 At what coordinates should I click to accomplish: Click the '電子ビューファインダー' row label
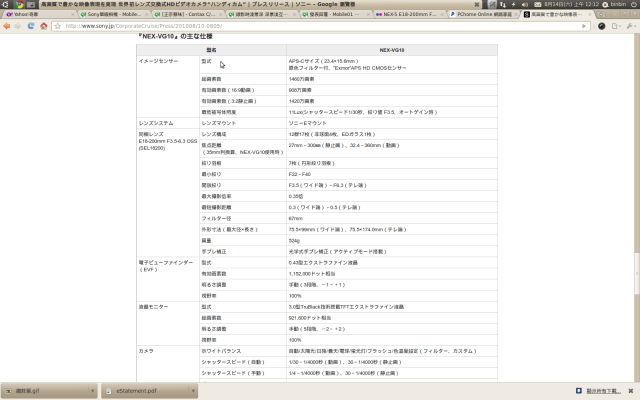166,263
